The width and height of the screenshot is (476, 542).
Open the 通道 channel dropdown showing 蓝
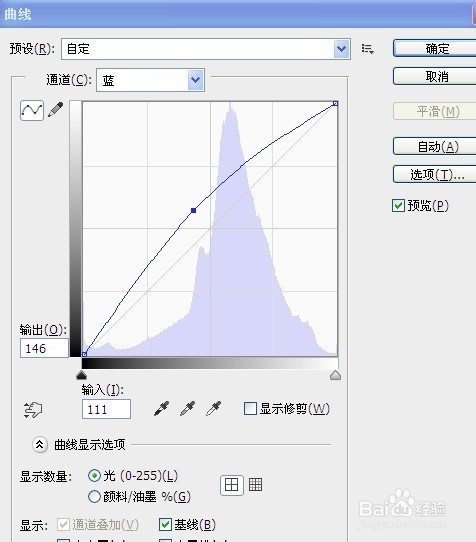pyautogui.click(x=150, y=80)
